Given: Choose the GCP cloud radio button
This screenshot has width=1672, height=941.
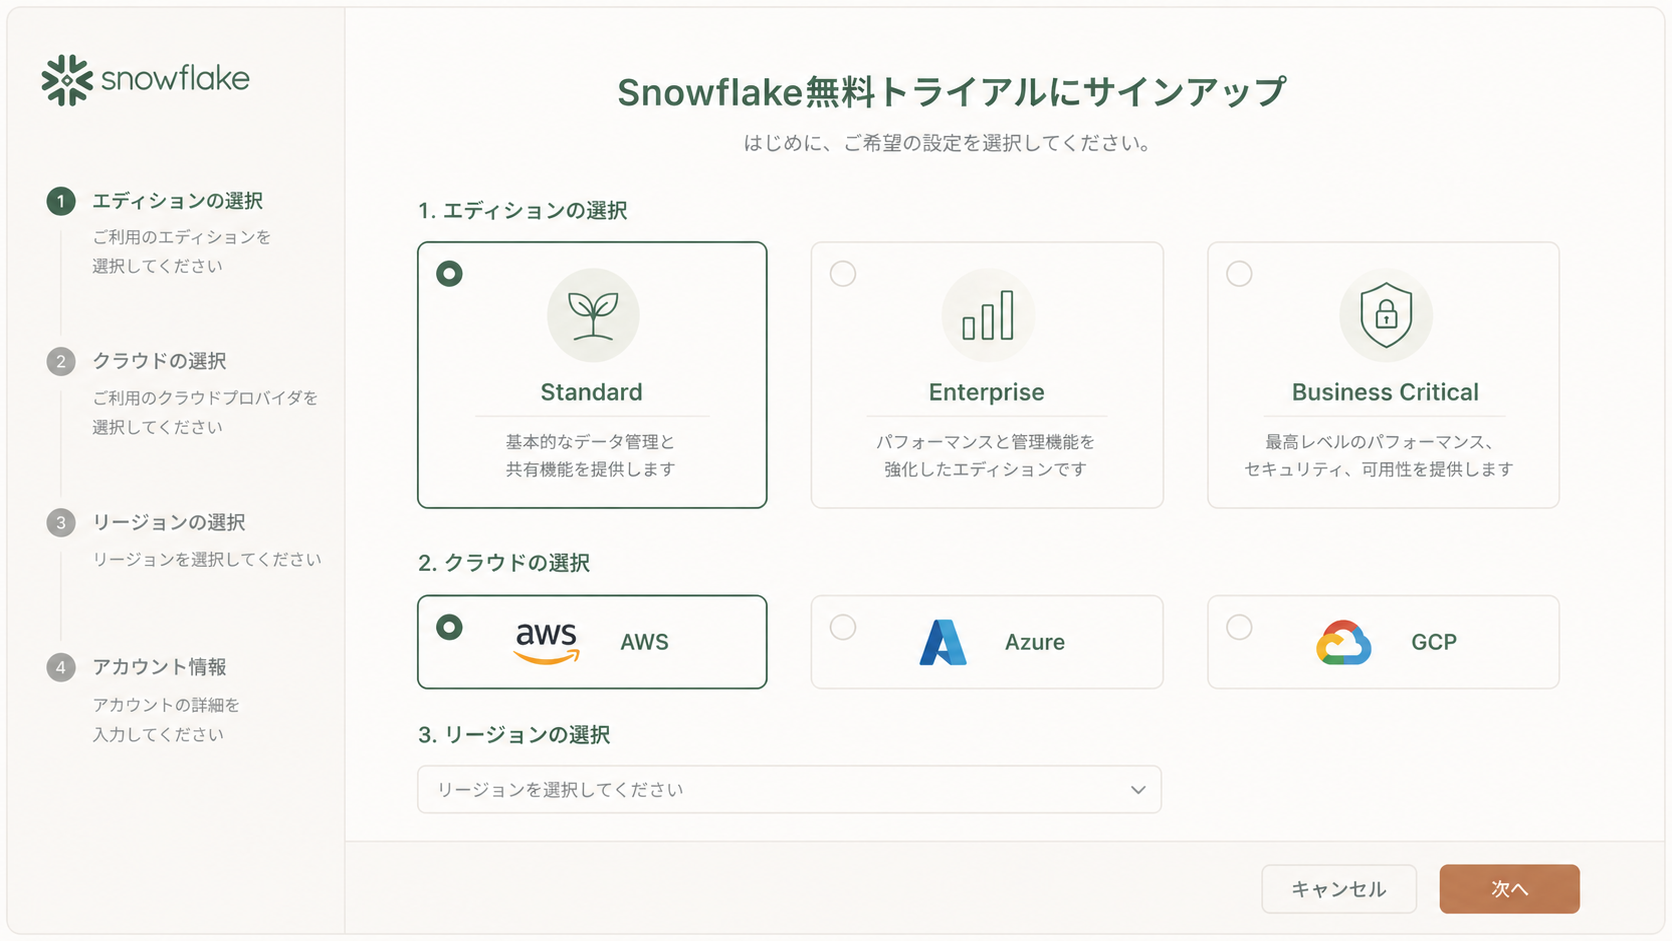Looking at the screenshot, I should coord(1239,627).
